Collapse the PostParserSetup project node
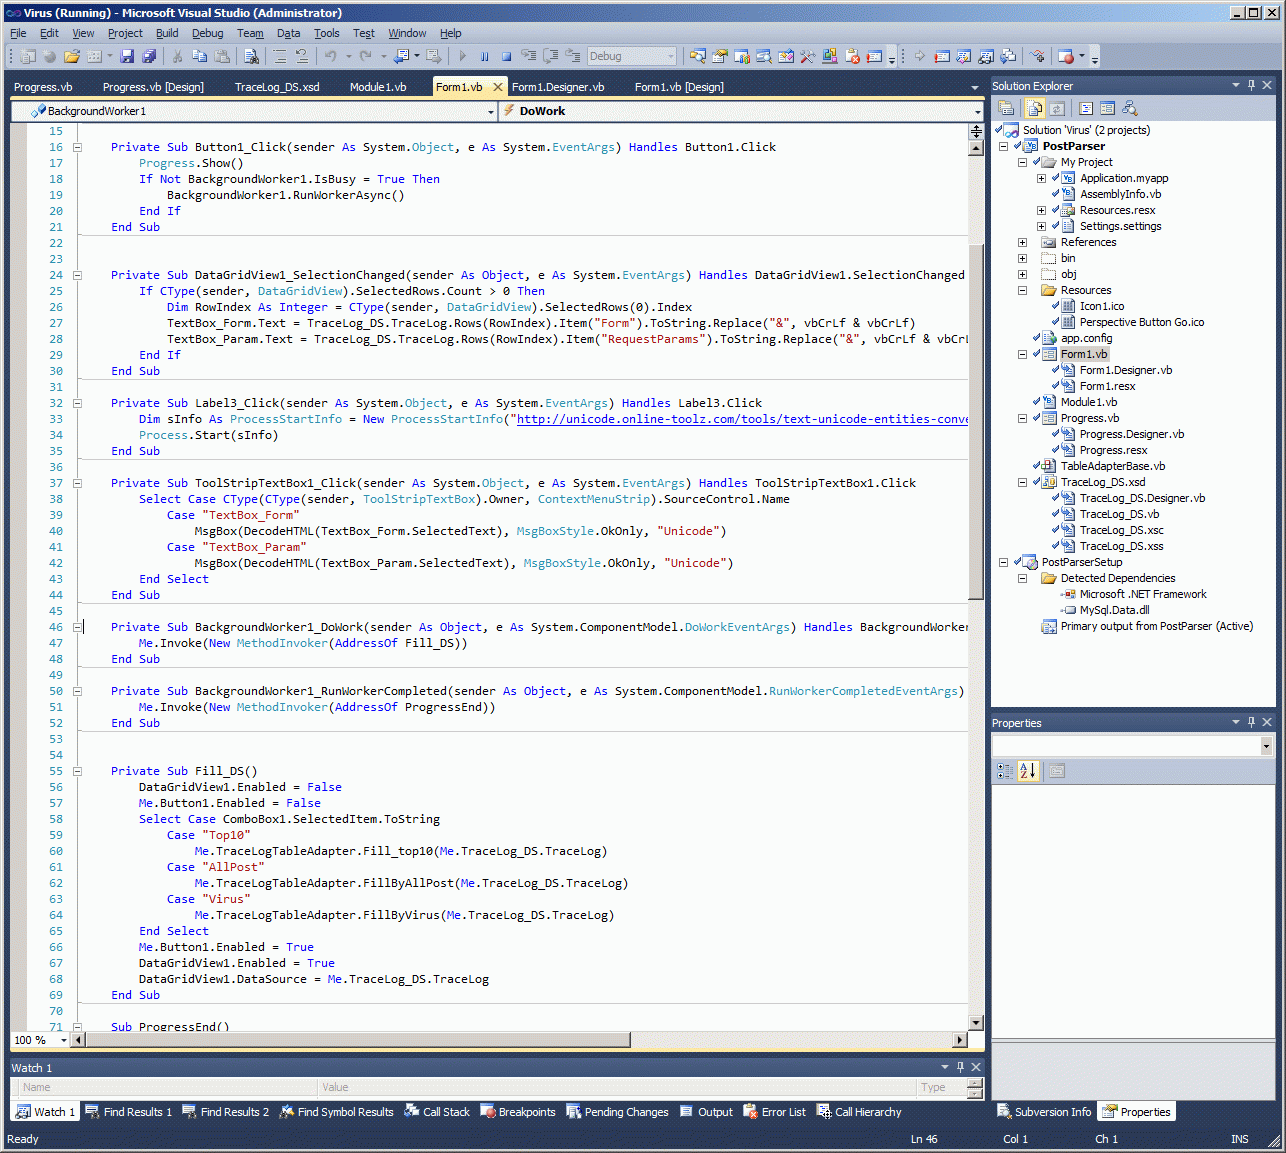Image resolution: width=1286 pixels, height=1153 pixels. pyautogui.click(x=1003, y=562)
